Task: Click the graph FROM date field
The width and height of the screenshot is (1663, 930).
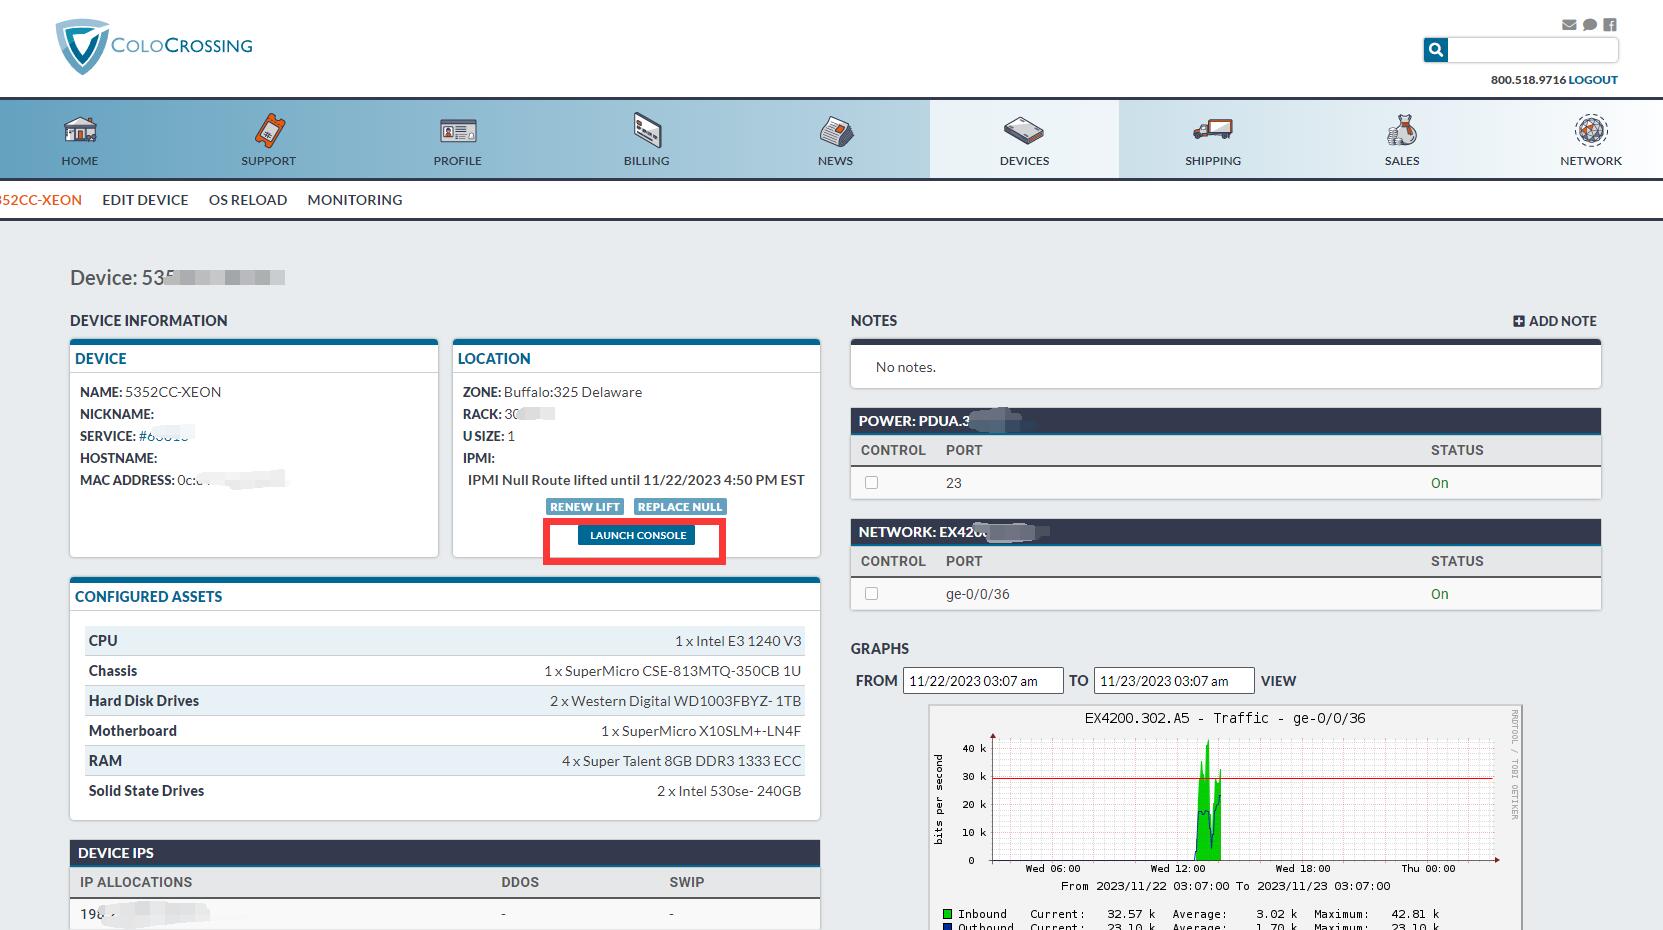Action: pos(982,681)
